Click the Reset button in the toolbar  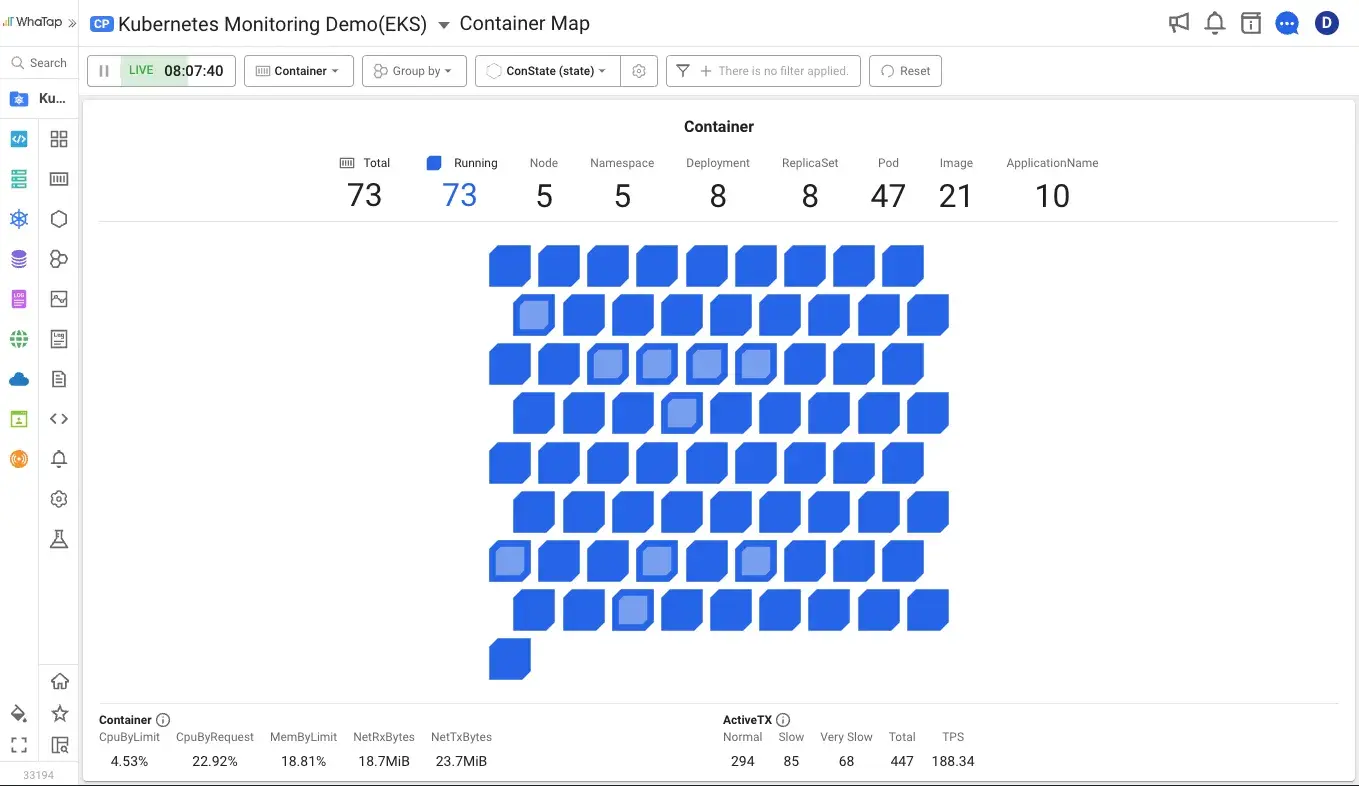[x=905, y=70]
